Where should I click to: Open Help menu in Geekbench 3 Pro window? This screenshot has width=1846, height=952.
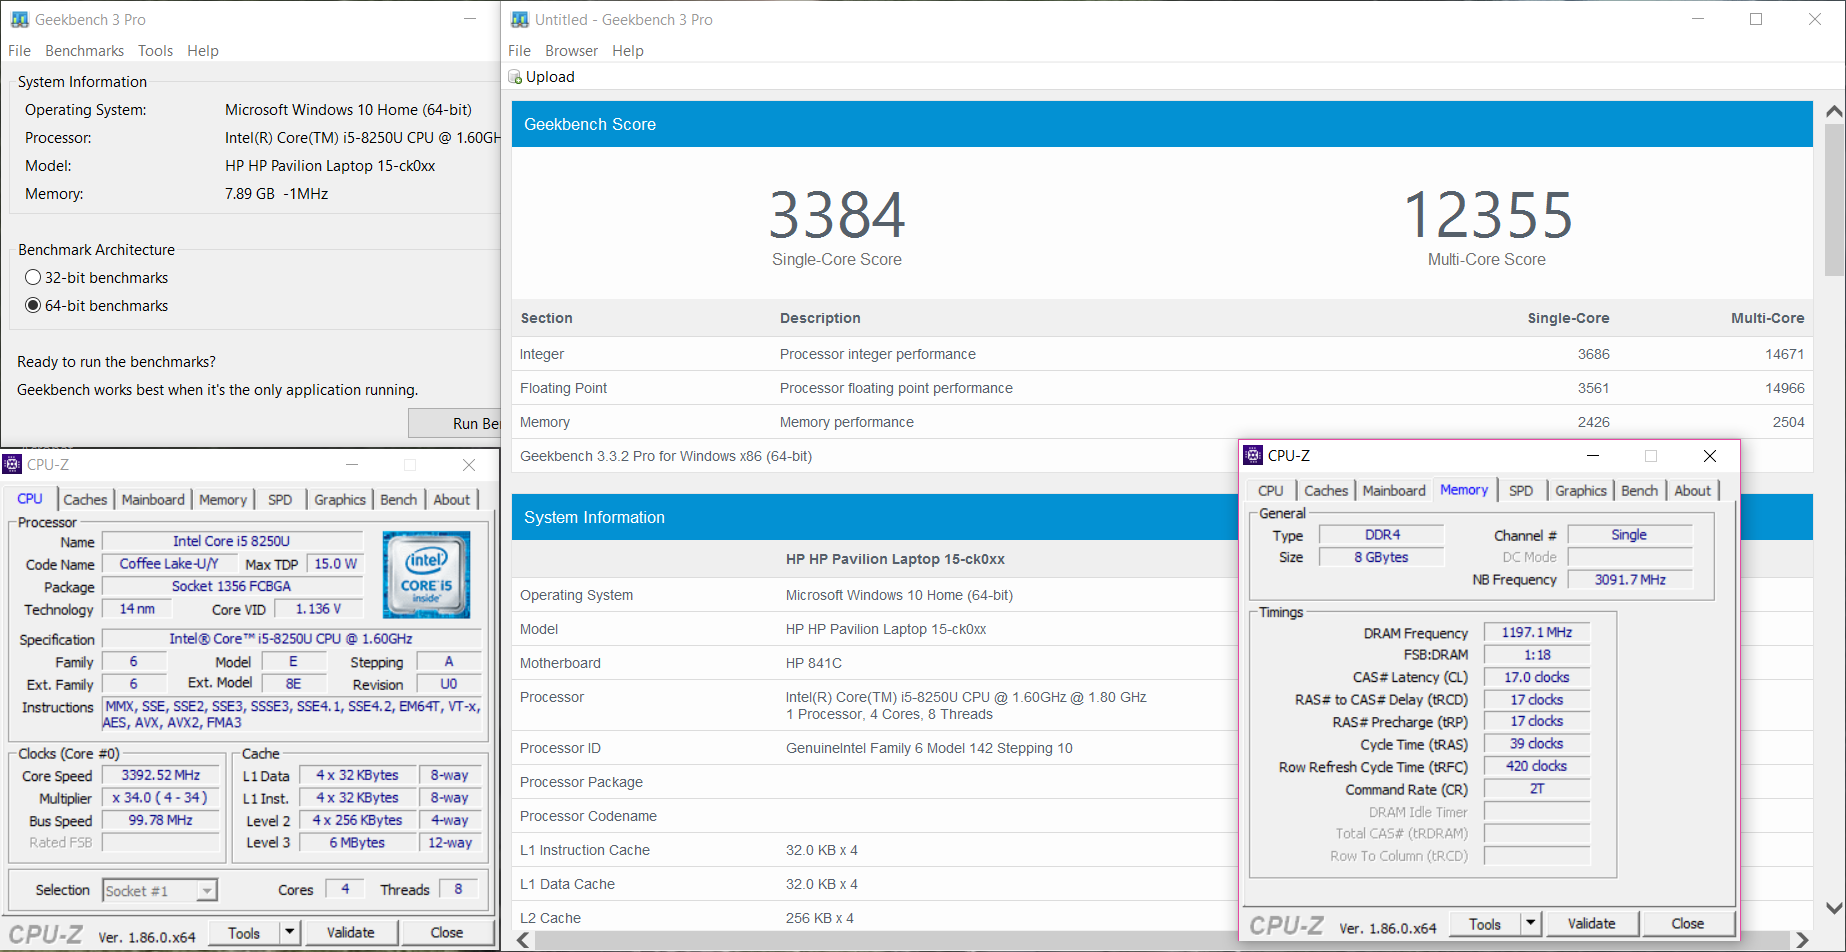click(202, 51)
